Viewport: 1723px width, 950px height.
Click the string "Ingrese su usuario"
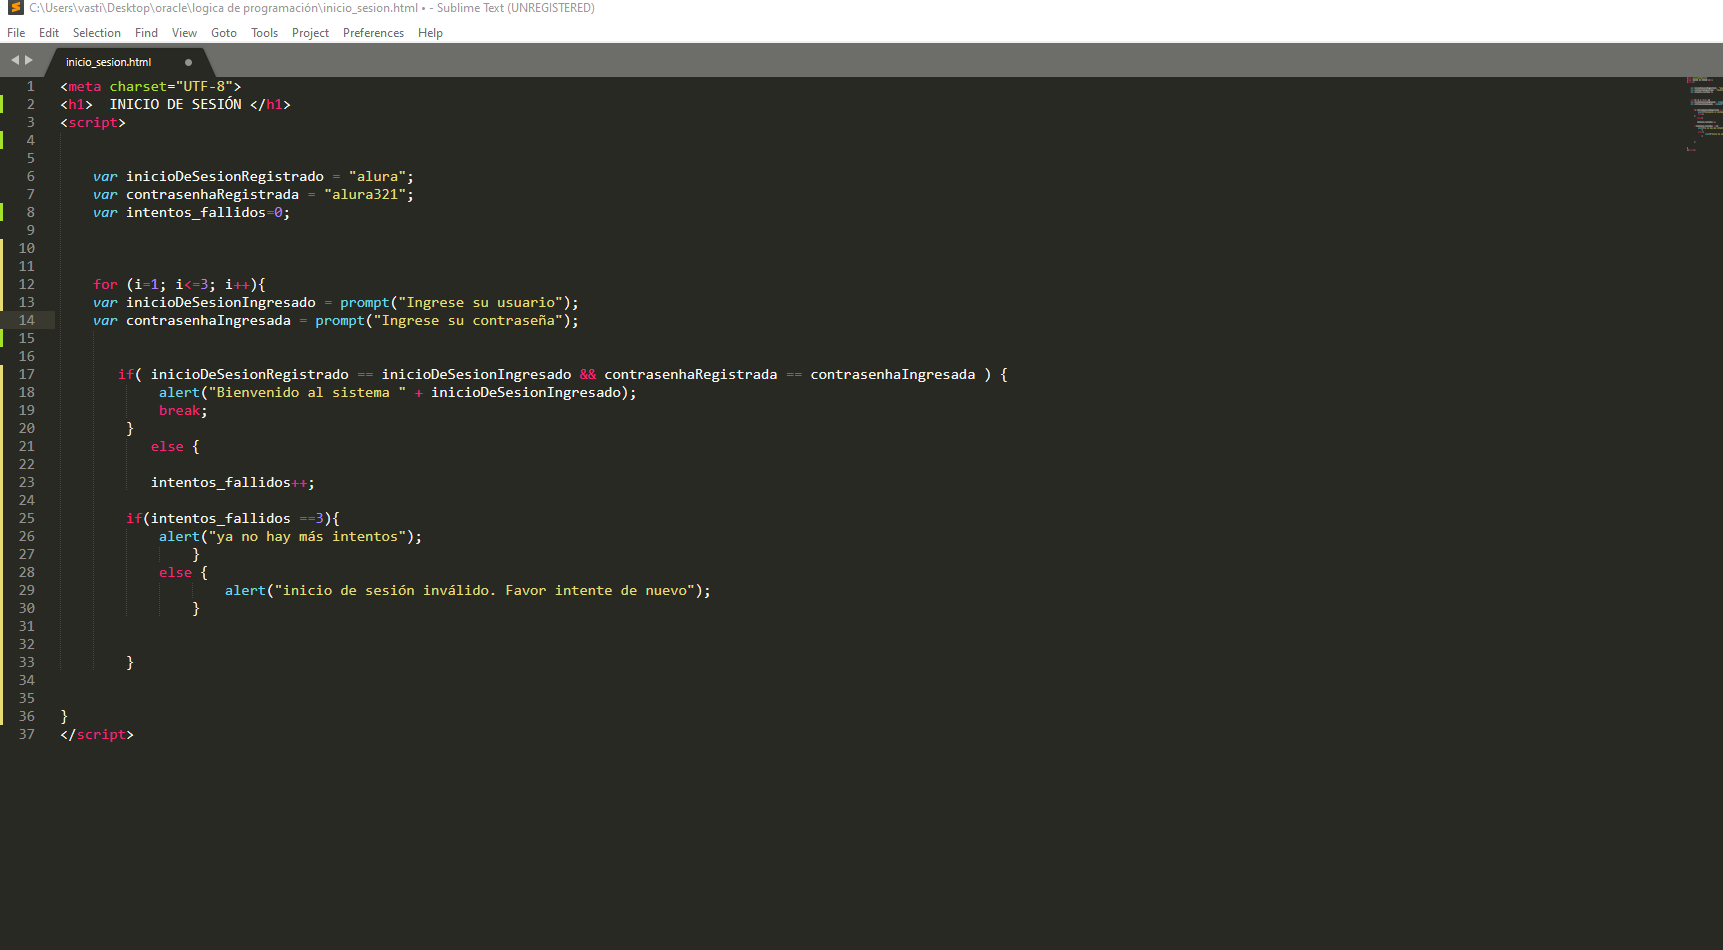(x=480, y=302)
